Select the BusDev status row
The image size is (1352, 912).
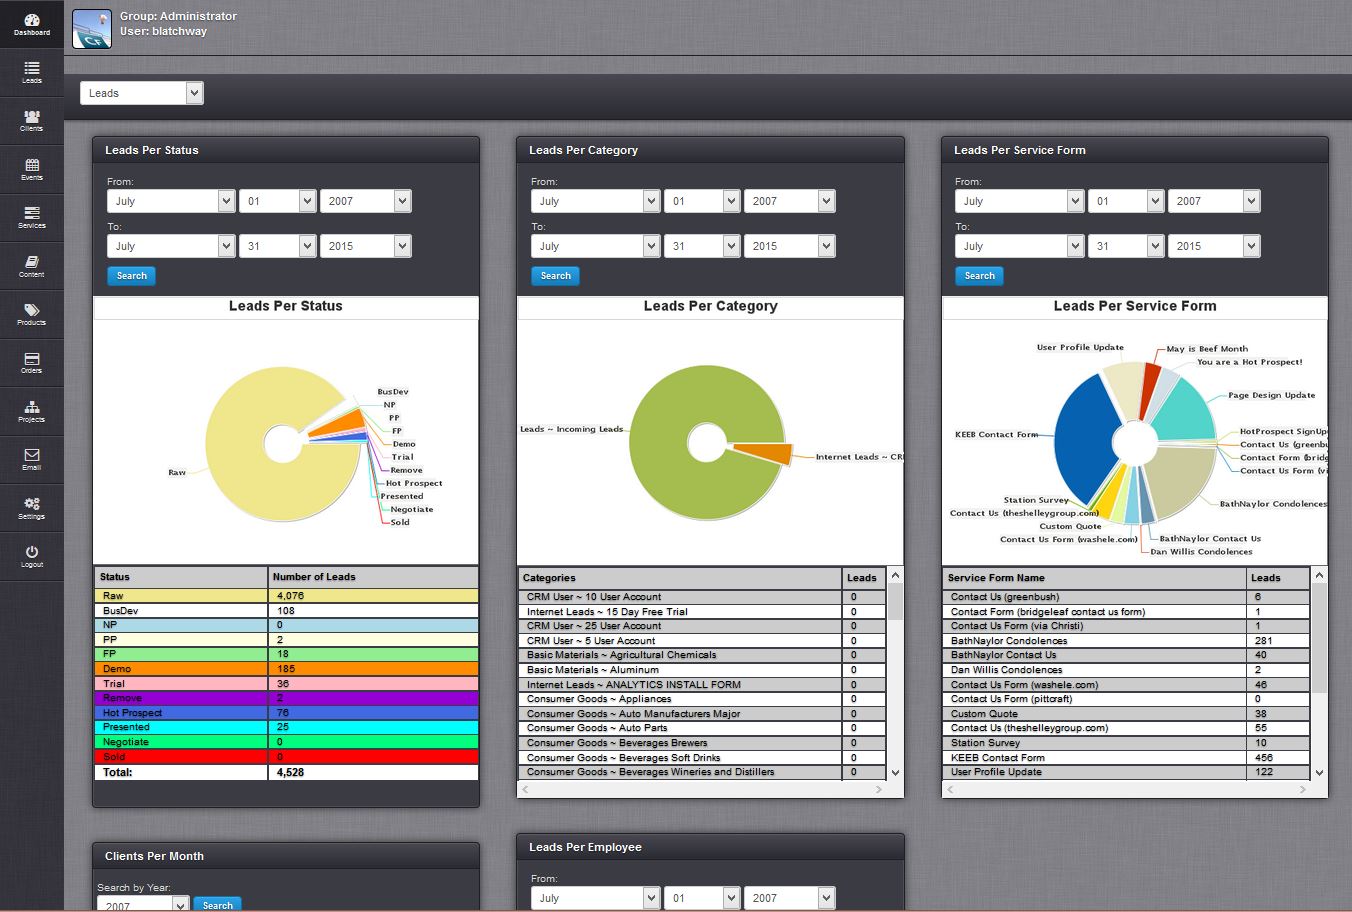[286, 610]
